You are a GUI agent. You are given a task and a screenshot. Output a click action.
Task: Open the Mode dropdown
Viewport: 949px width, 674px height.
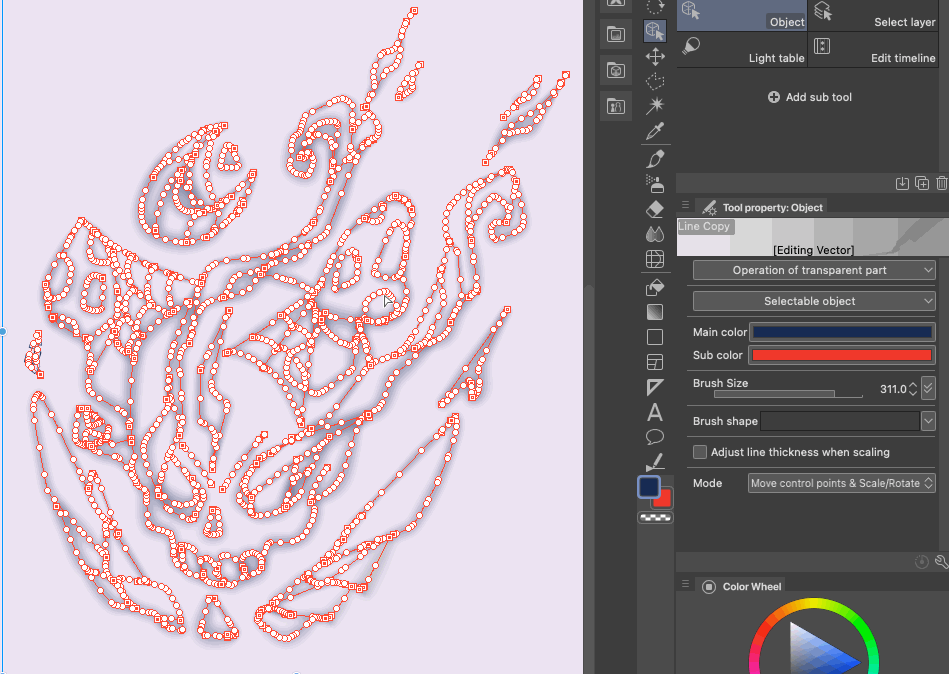(x=842, y=483)
